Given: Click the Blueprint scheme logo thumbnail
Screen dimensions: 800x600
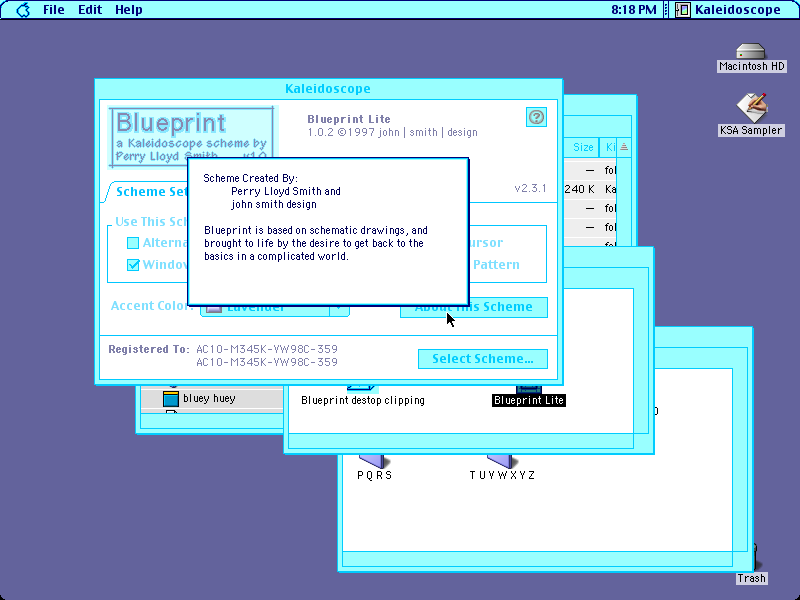Looking at the screenshot, I should (192, 137).
